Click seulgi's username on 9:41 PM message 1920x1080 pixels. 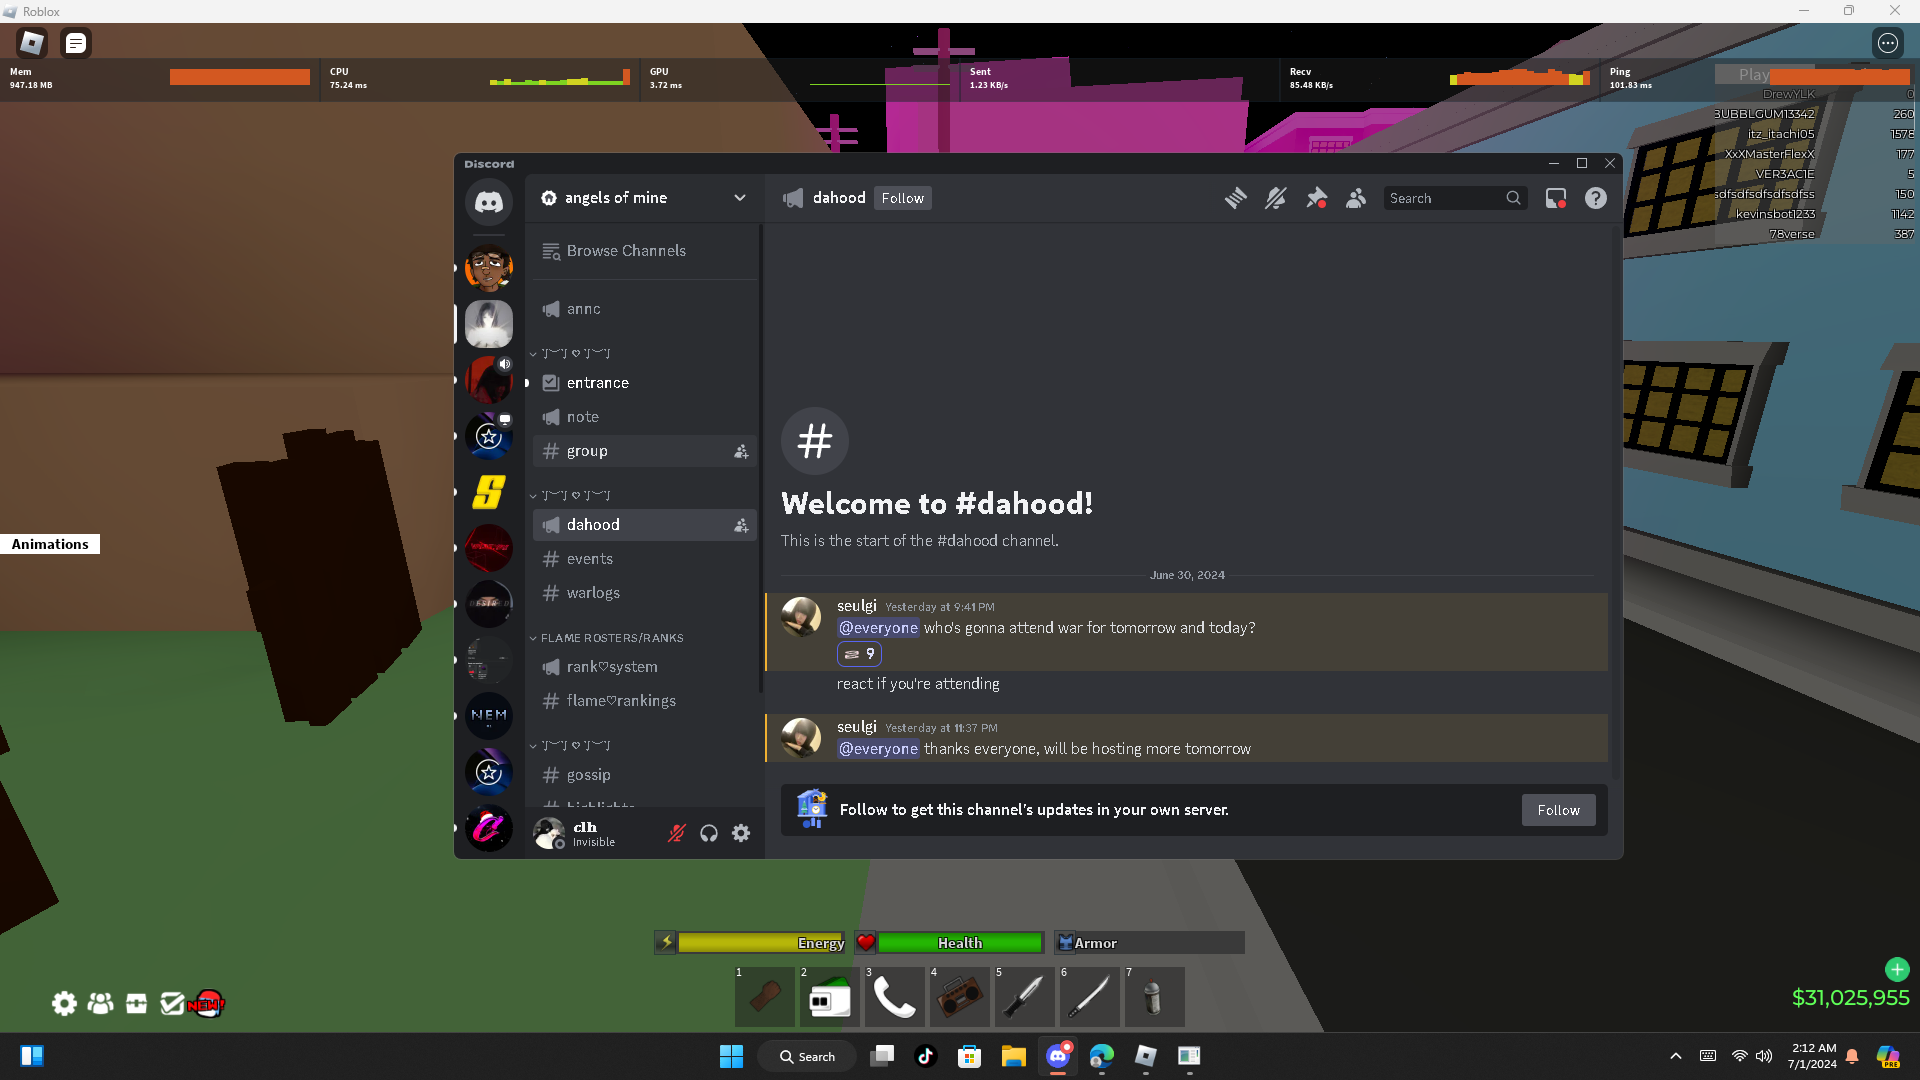click(857, 606)
